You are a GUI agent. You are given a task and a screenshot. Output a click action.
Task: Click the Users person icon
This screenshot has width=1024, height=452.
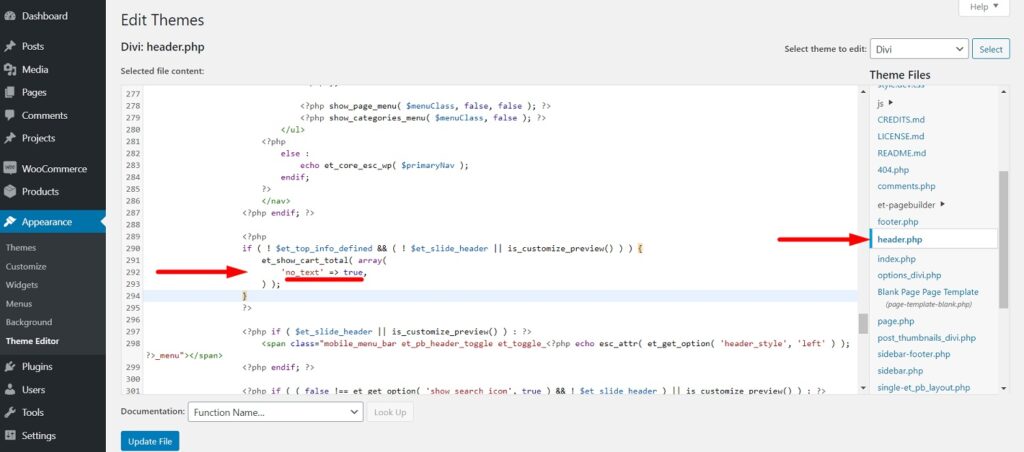tap(10, 389)
